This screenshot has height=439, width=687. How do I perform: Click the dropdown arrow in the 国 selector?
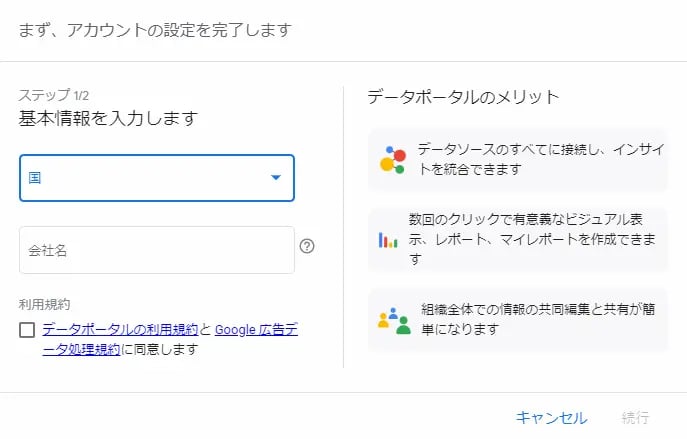276,178
